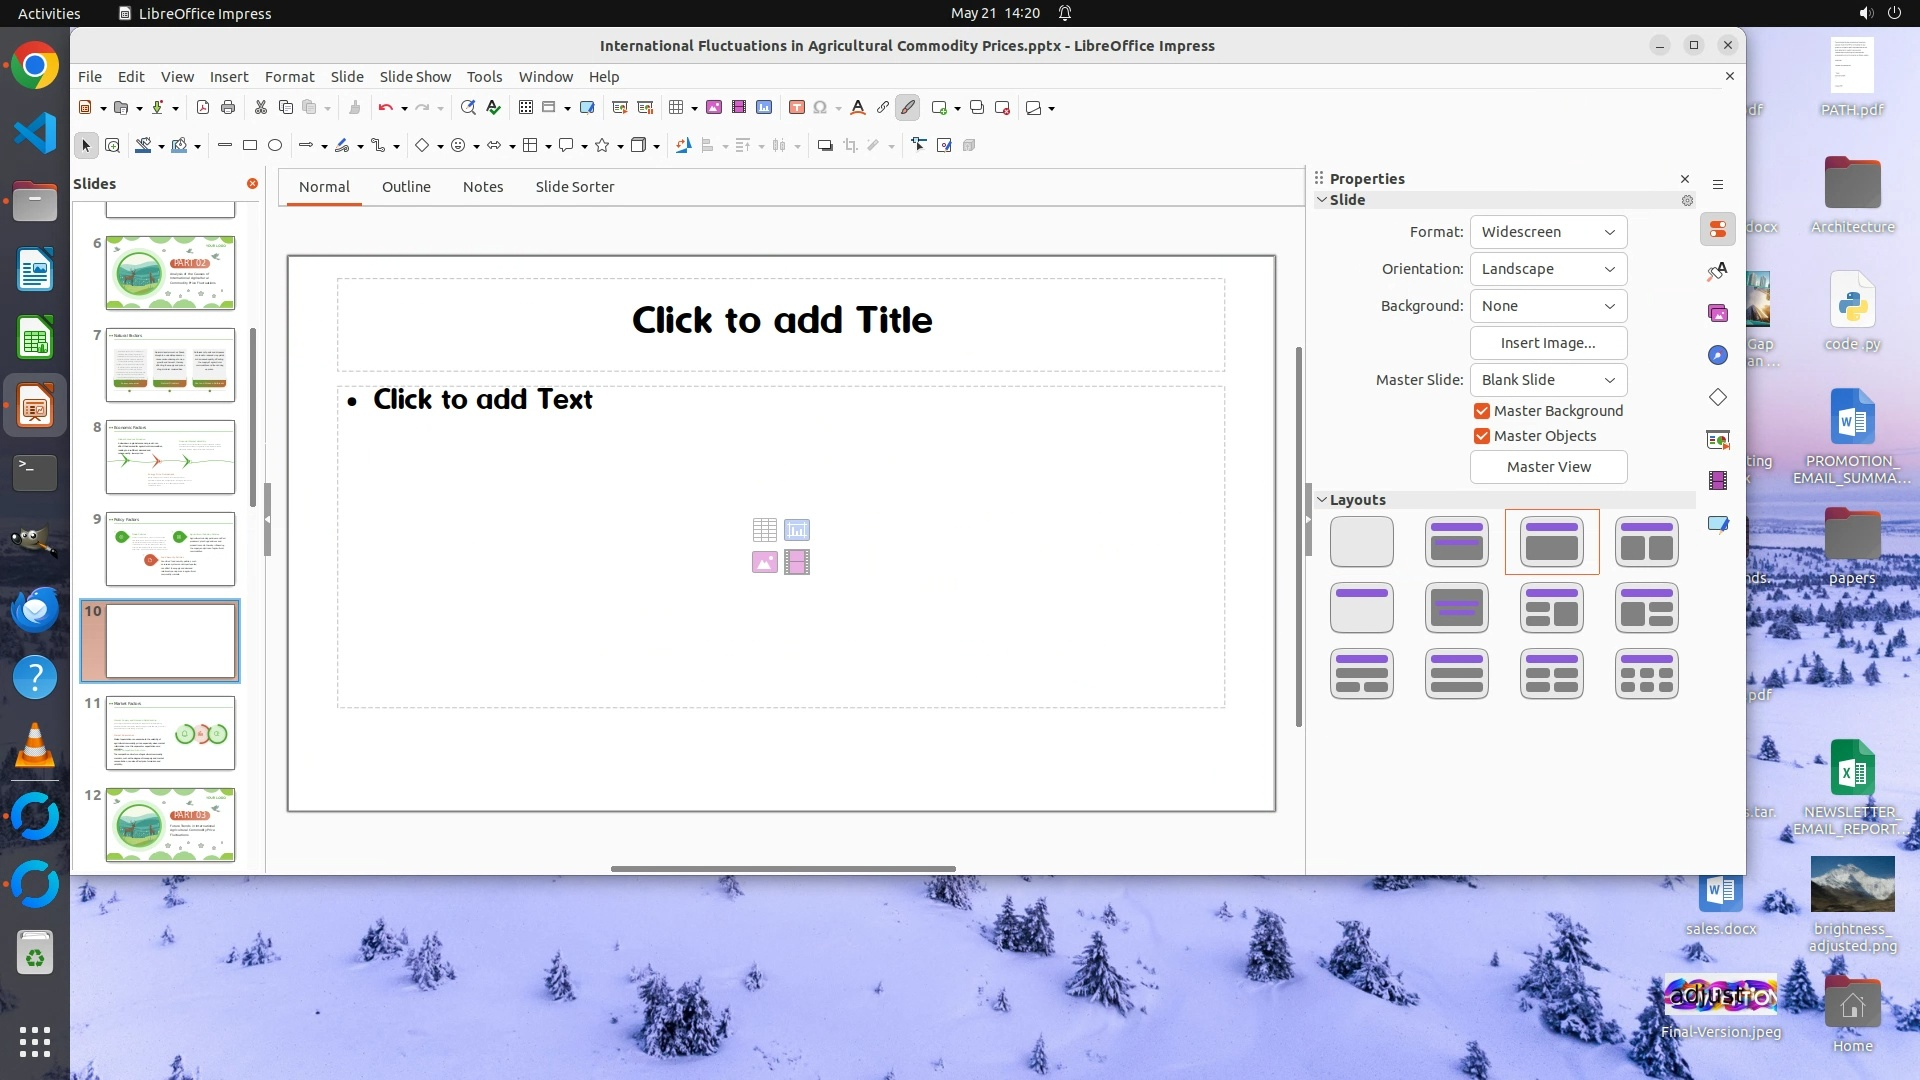1920x1080 pixels.
Task: Open the Slide Show menu
Action: click(x=415, y=77)
